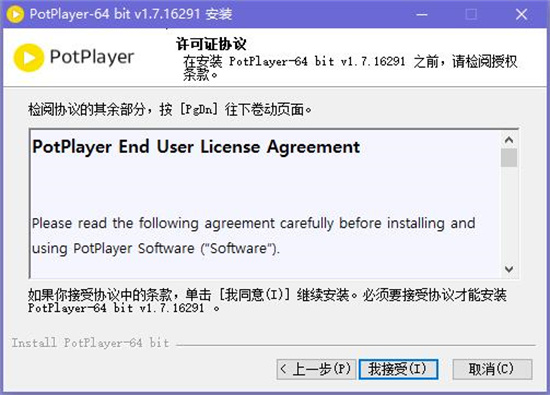Click the 许可证协议 header title
This screenshot has height=395, width=550.
211,44
